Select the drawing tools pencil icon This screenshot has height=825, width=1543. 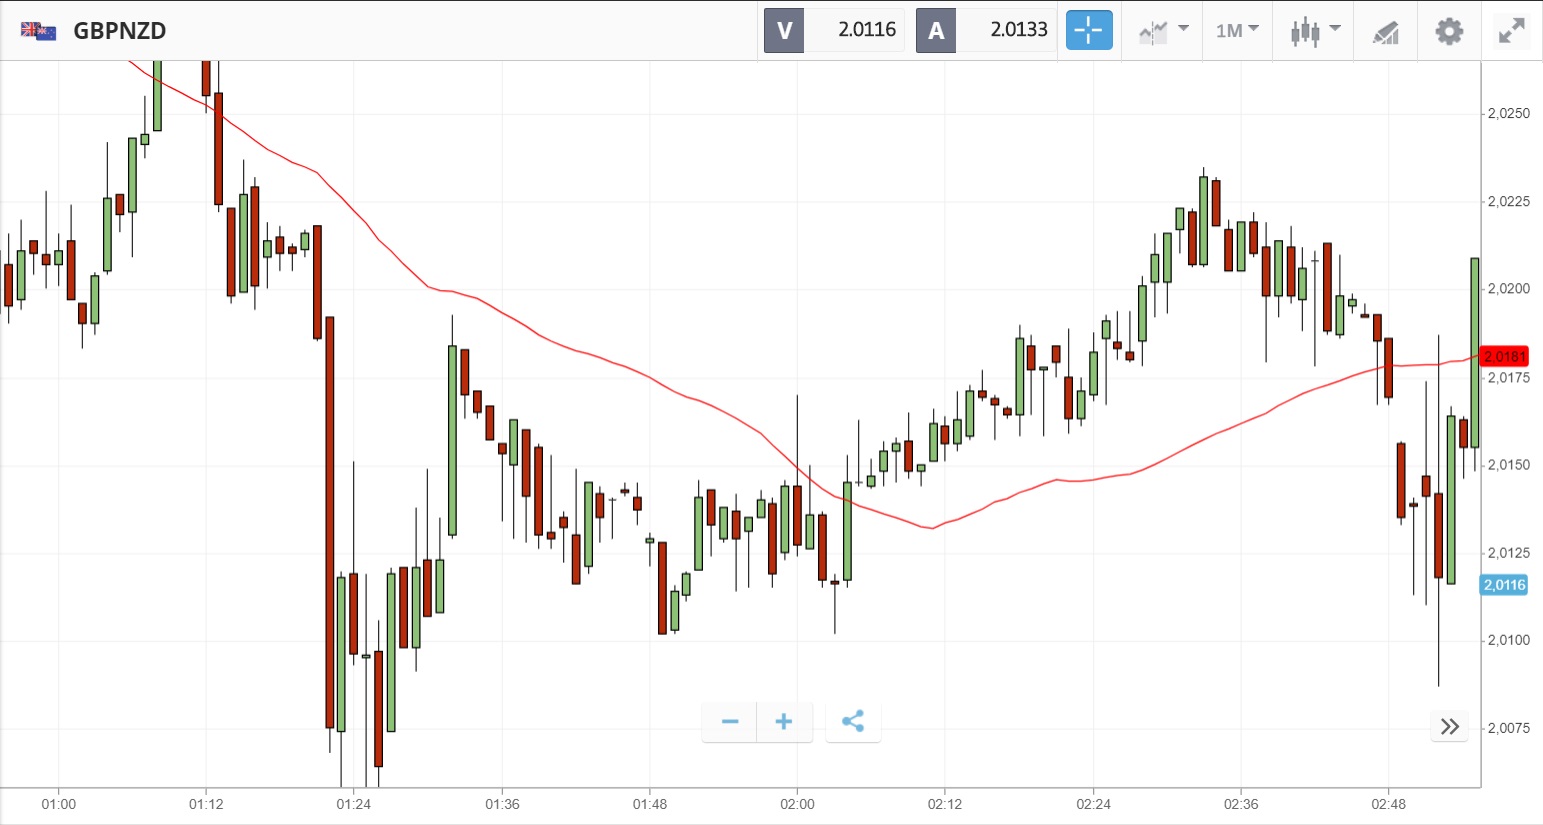[1385, 32]
